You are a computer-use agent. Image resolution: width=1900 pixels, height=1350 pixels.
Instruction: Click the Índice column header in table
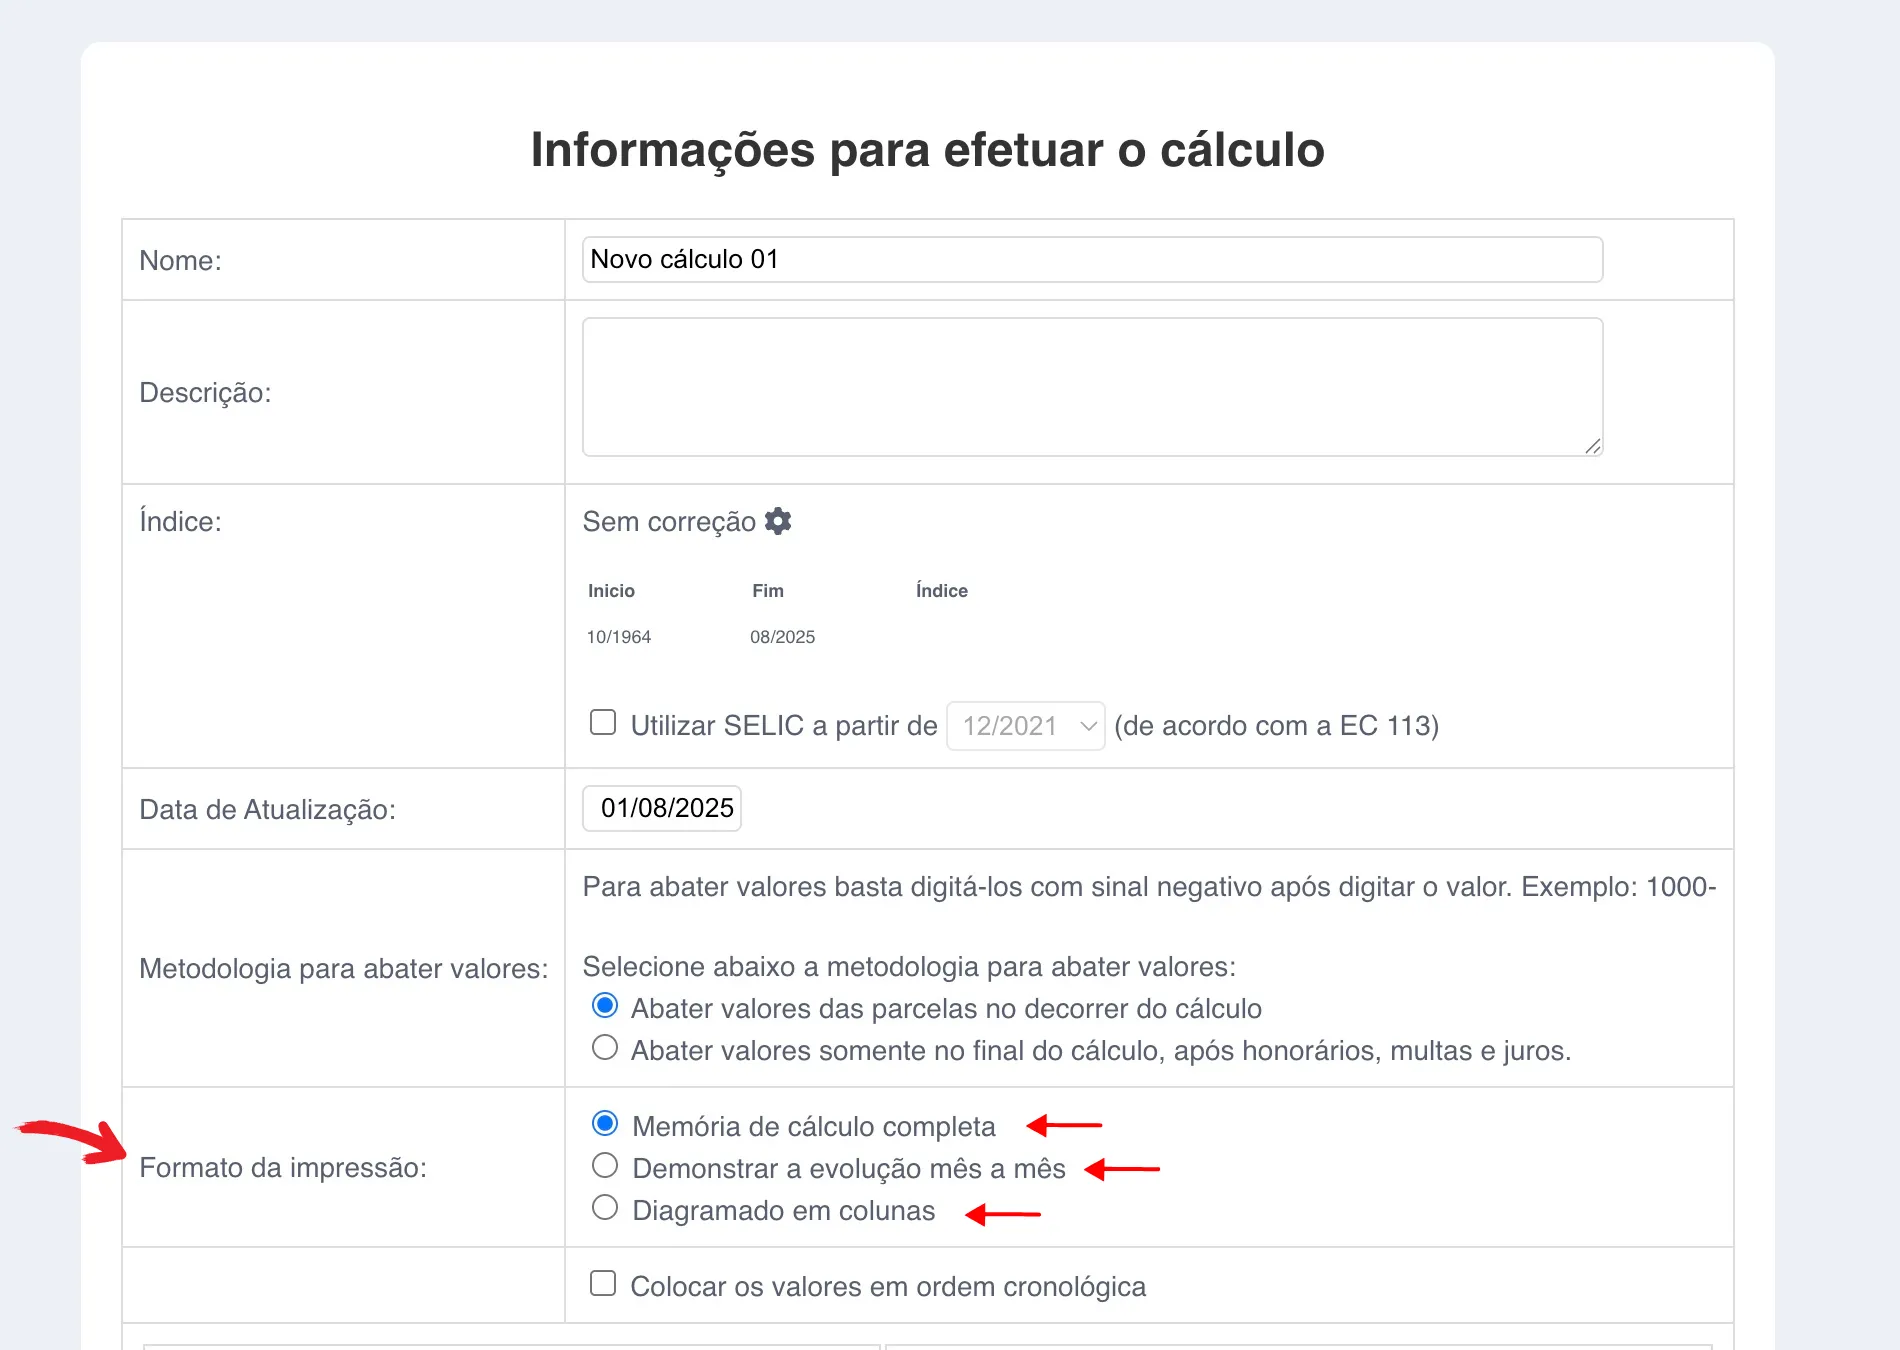942,591
